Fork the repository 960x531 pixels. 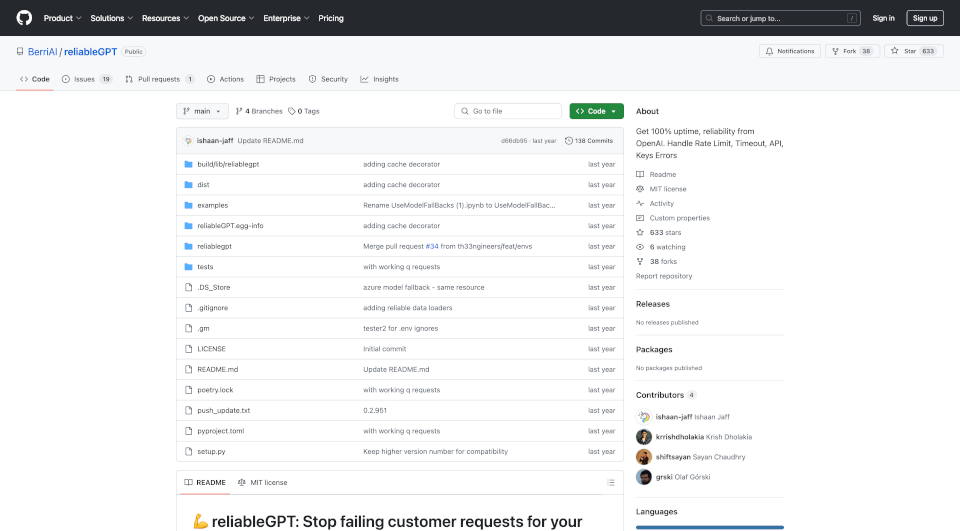coord(852,51)
